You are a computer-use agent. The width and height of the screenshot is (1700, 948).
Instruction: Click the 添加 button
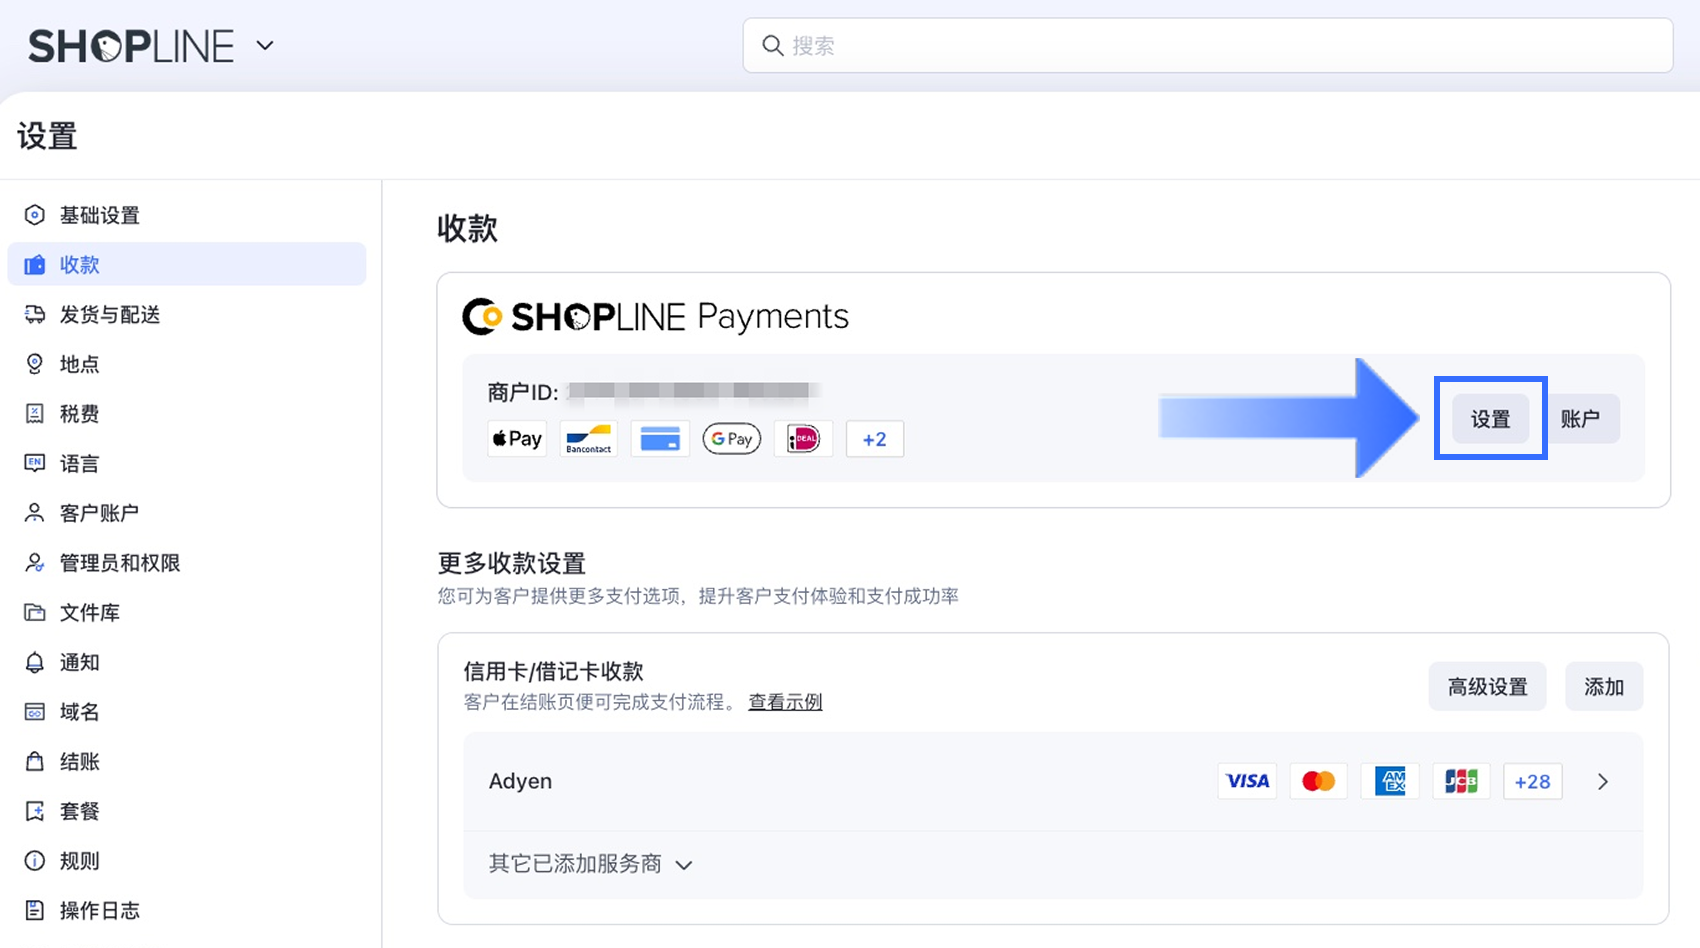pos(1604,687)
